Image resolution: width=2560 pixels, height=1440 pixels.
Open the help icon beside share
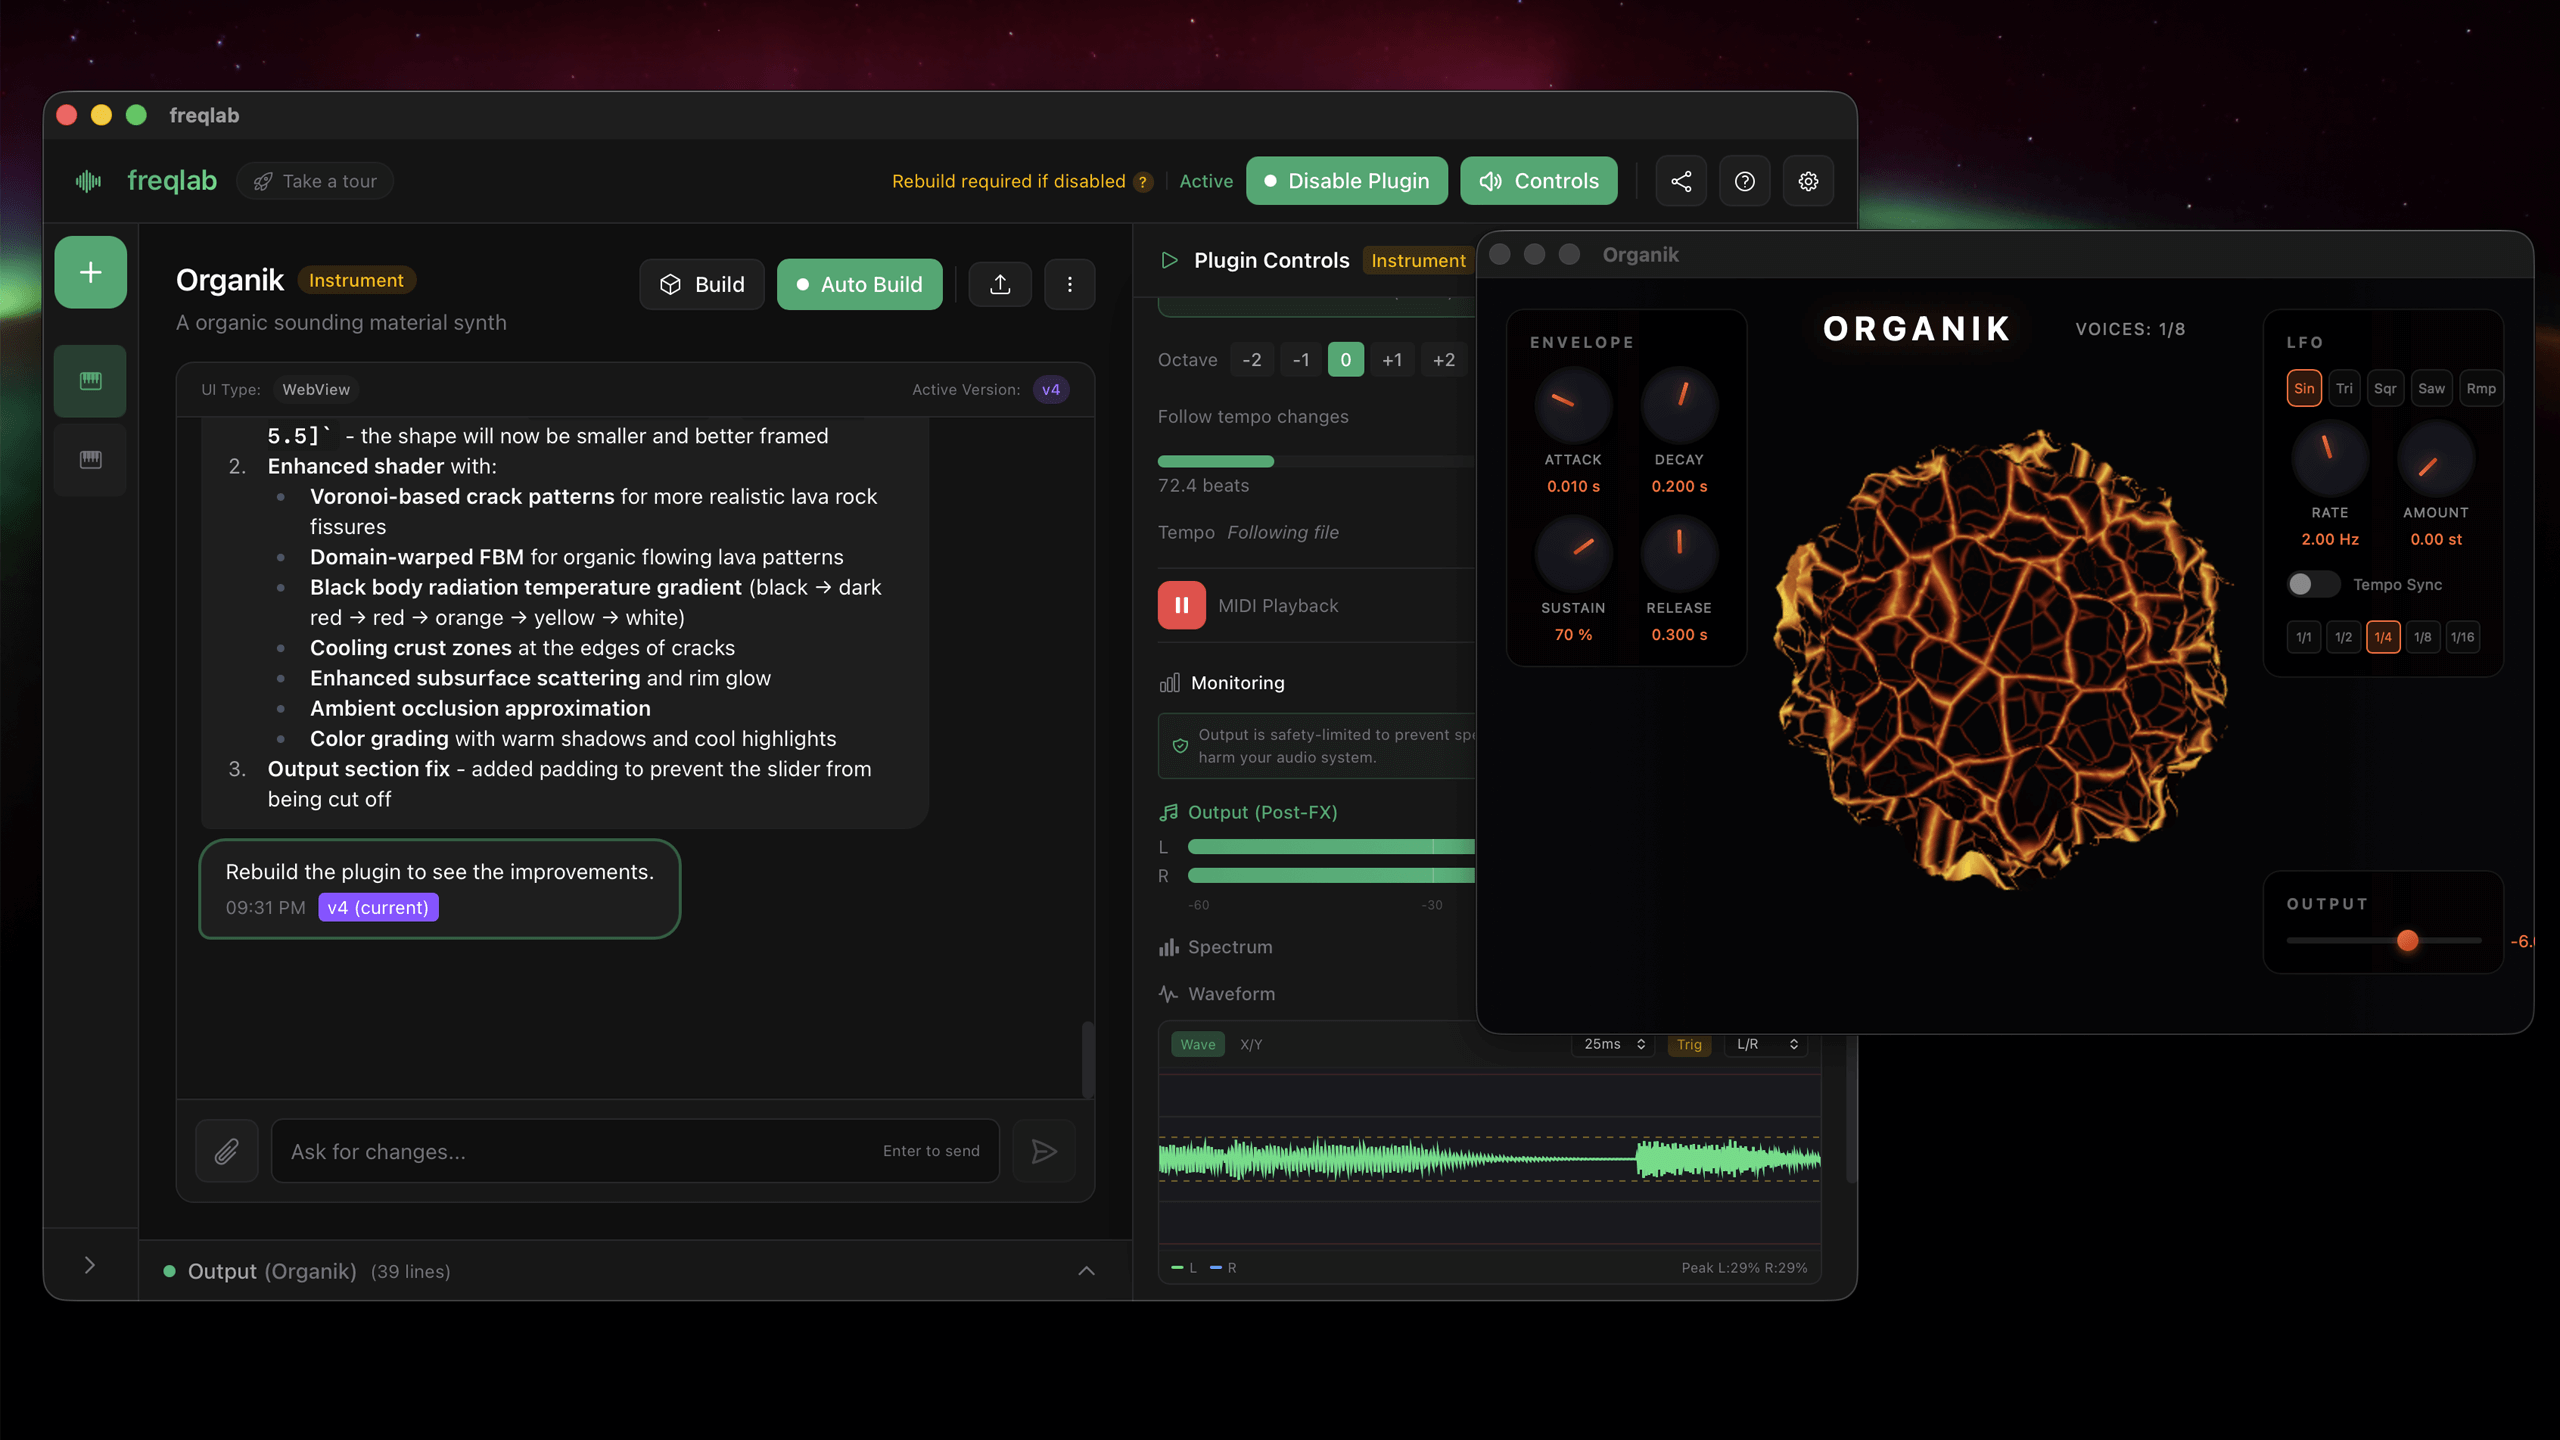coord(1744,181)
